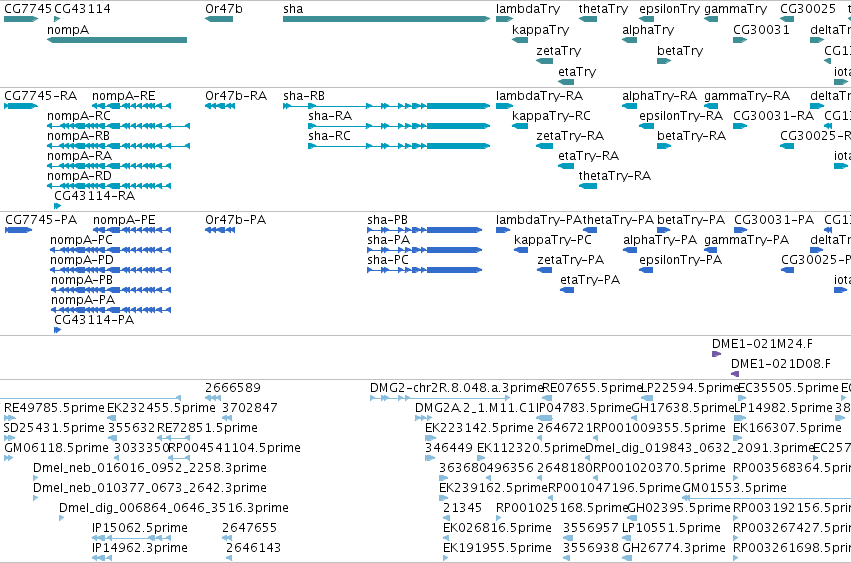This screenshot has height=563, width=851.
Task: Click the Dmel_neb_016016_0952_2258.3prime label
Action: [150, 468]
